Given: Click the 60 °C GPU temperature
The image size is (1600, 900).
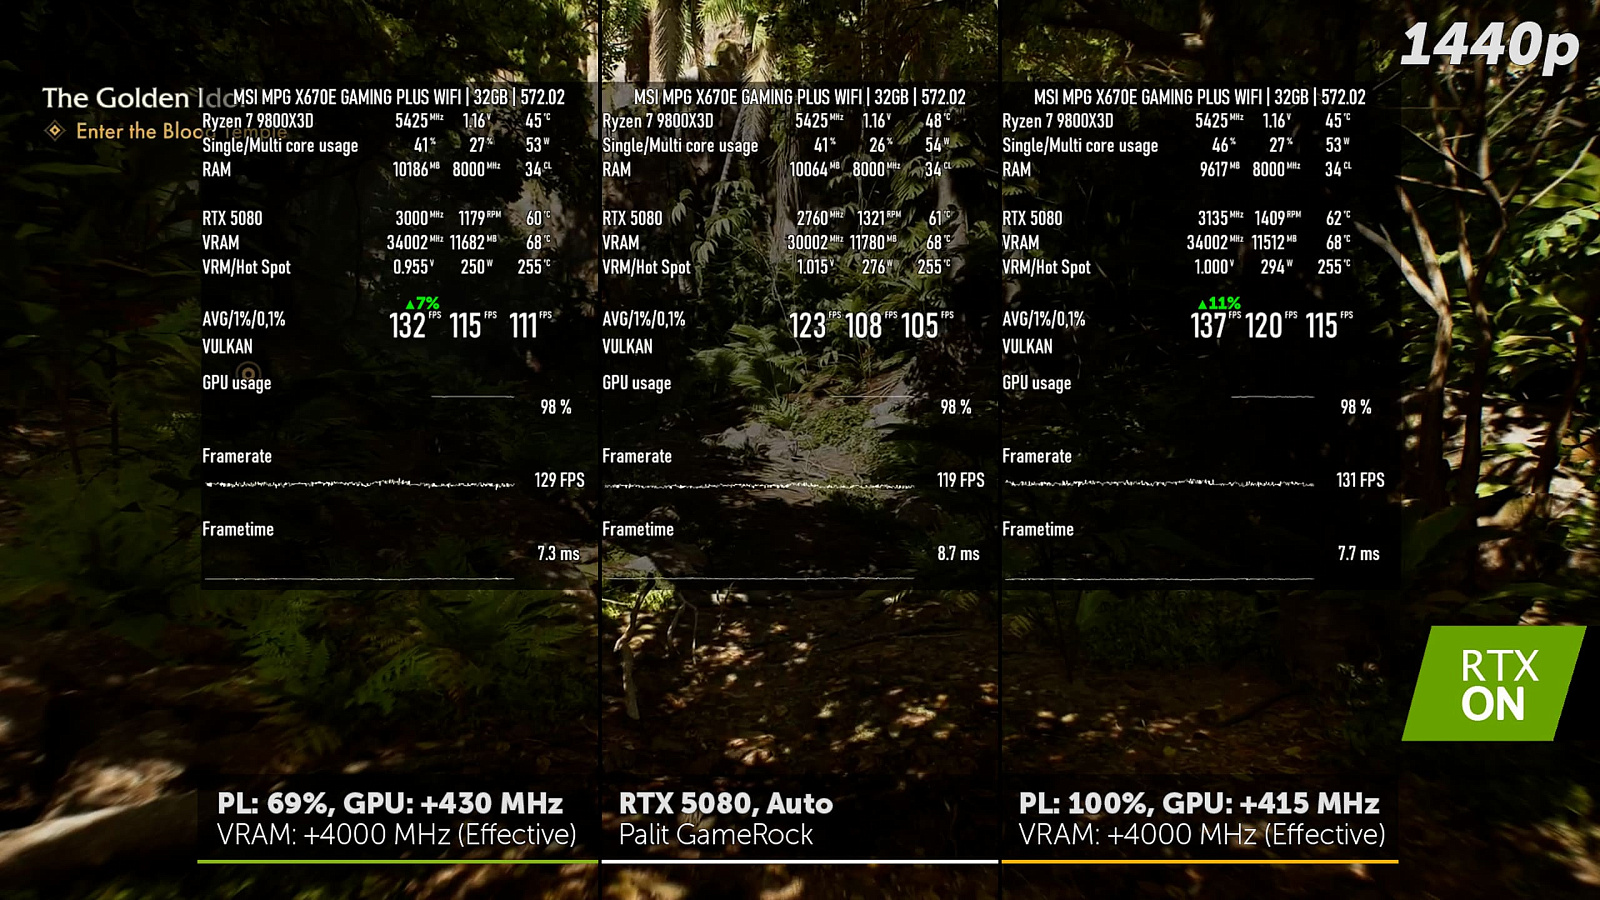Looking at the screenshot, I should coord(538,218).
